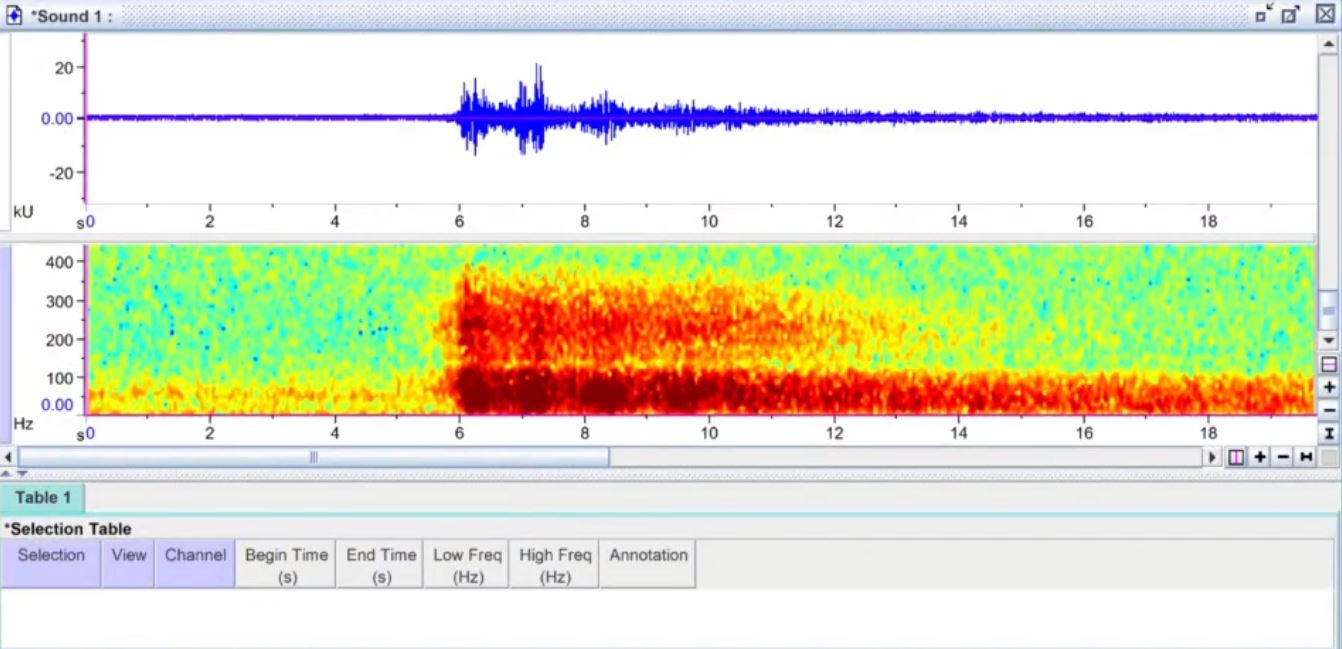Zoom out on the time axis

1283,457
